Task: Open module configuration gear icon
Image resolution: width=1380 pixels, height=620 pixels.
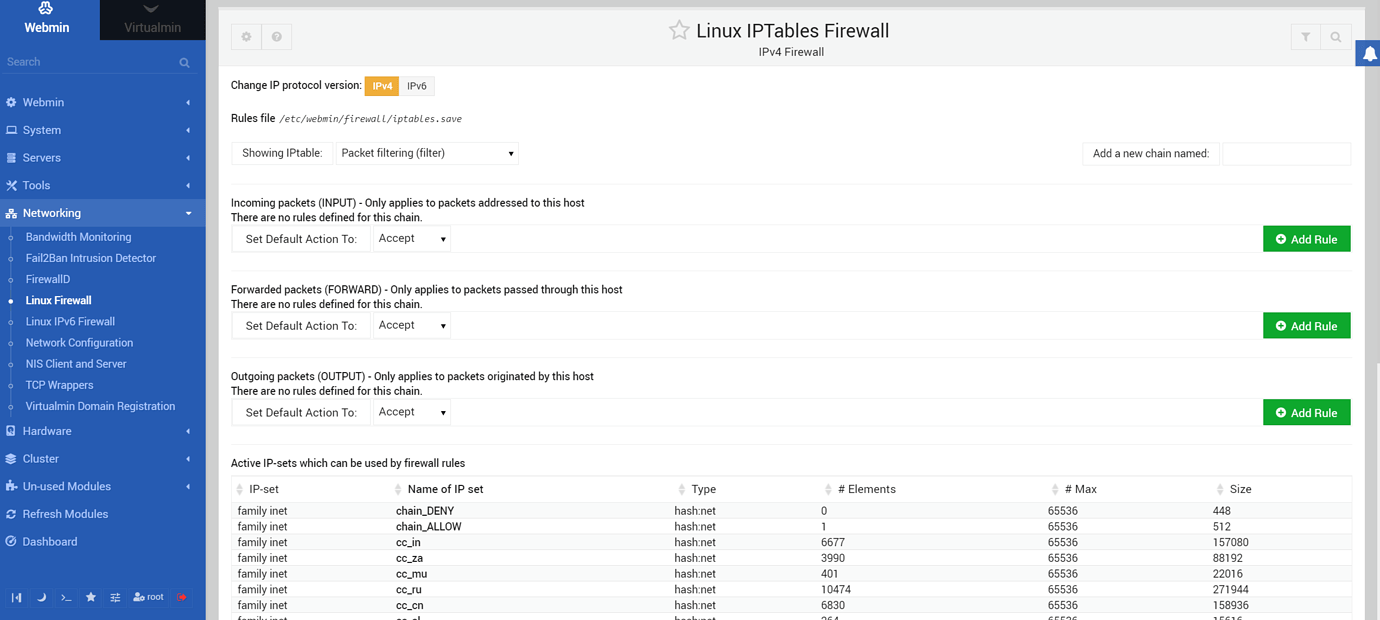Action: [x=247, y=37]
